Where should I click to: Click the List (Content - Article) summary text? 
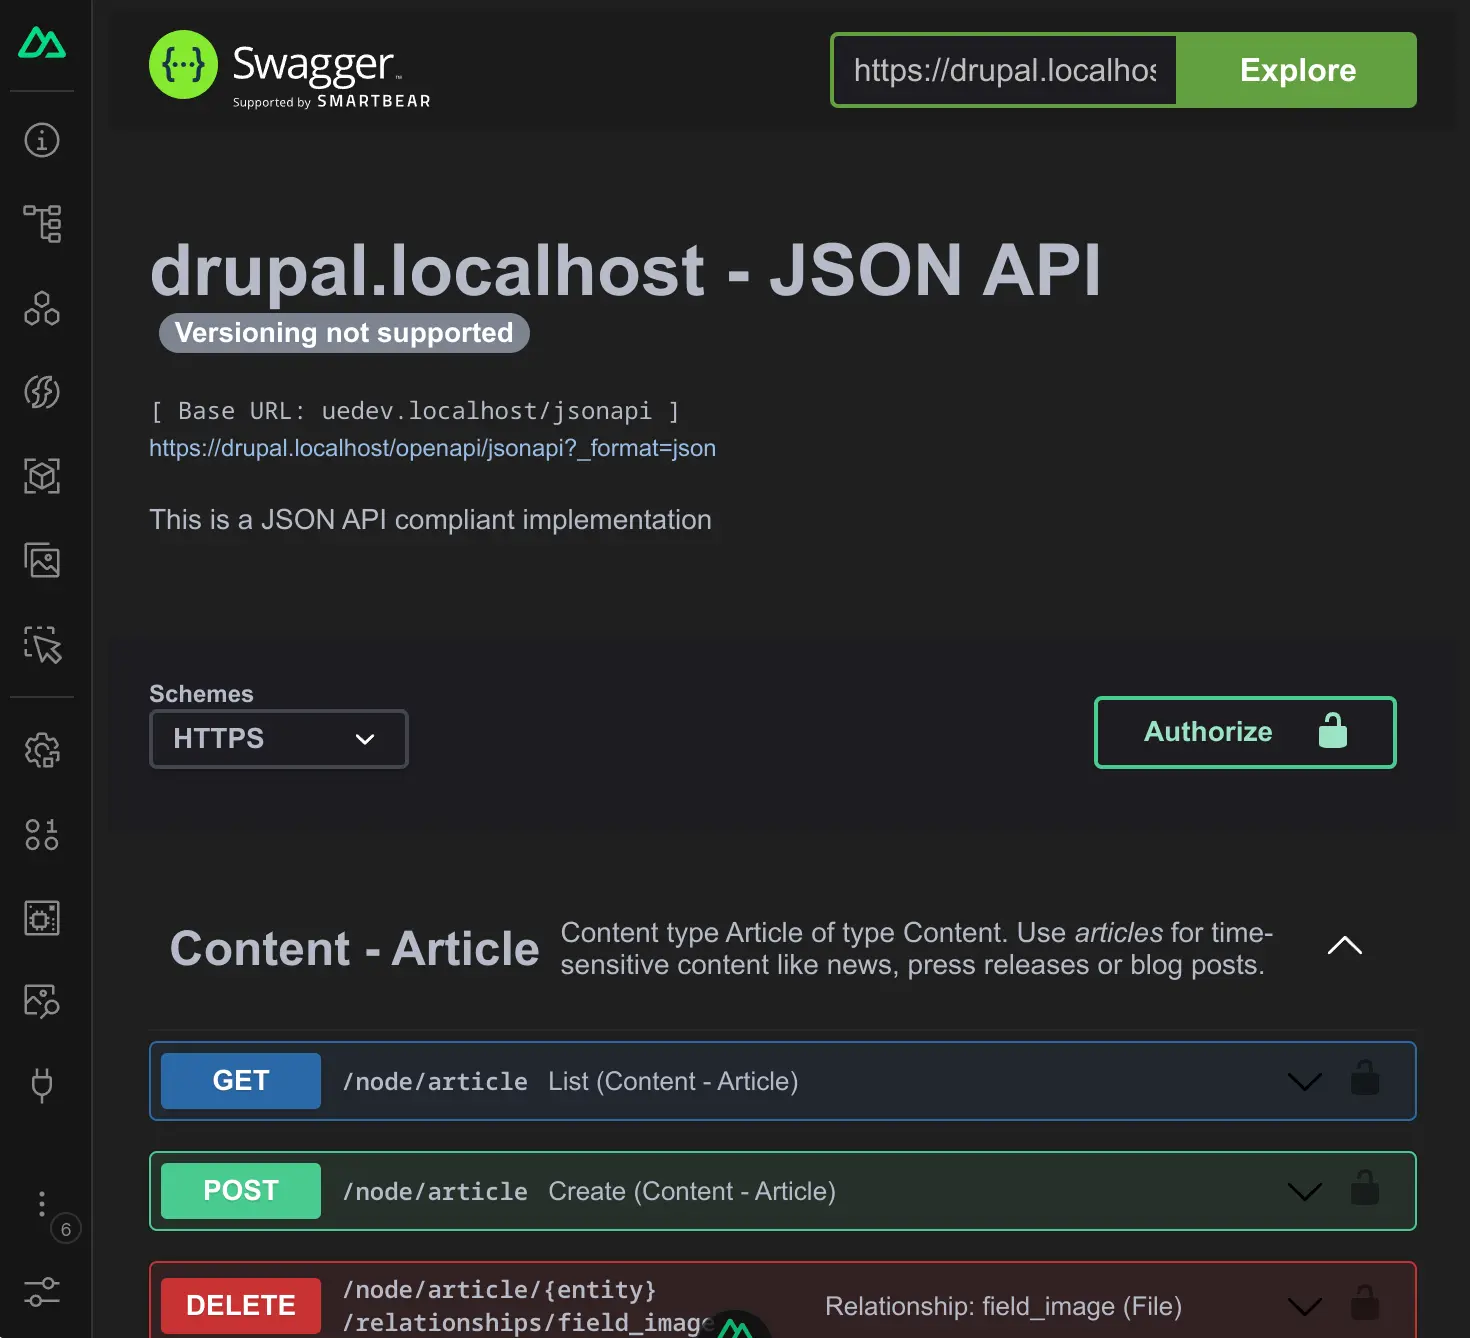click(x=673, y=1081)
